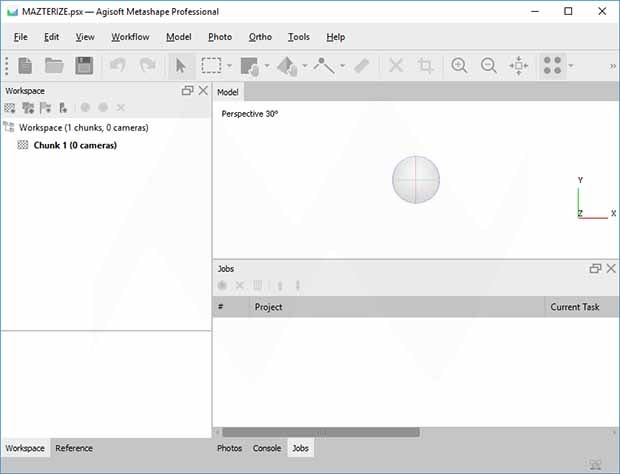Open the File menu
Viewport: 620px width, 474px height.
coord(21,37)
